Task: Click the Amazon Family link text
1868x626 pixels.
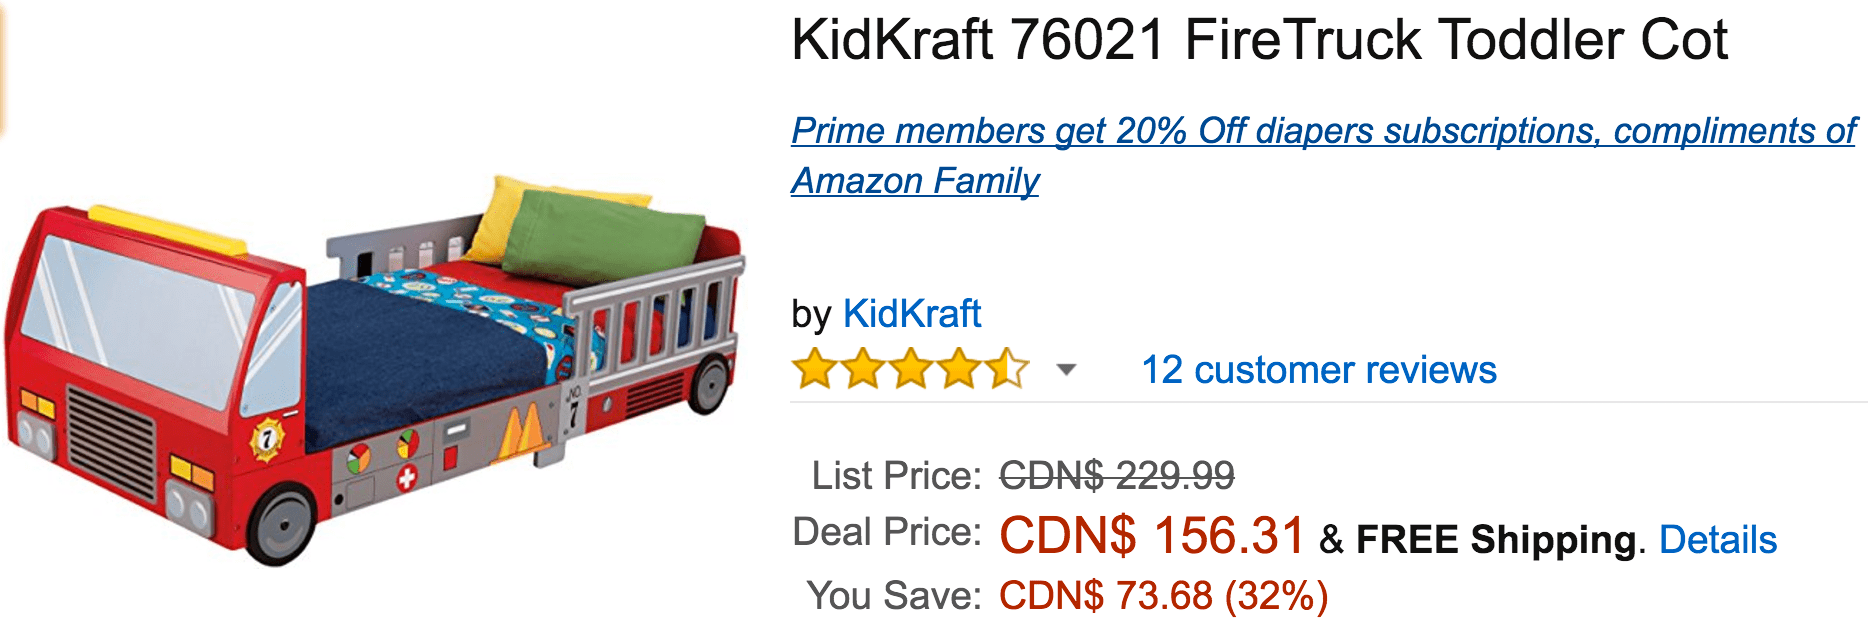Action: 915,181
